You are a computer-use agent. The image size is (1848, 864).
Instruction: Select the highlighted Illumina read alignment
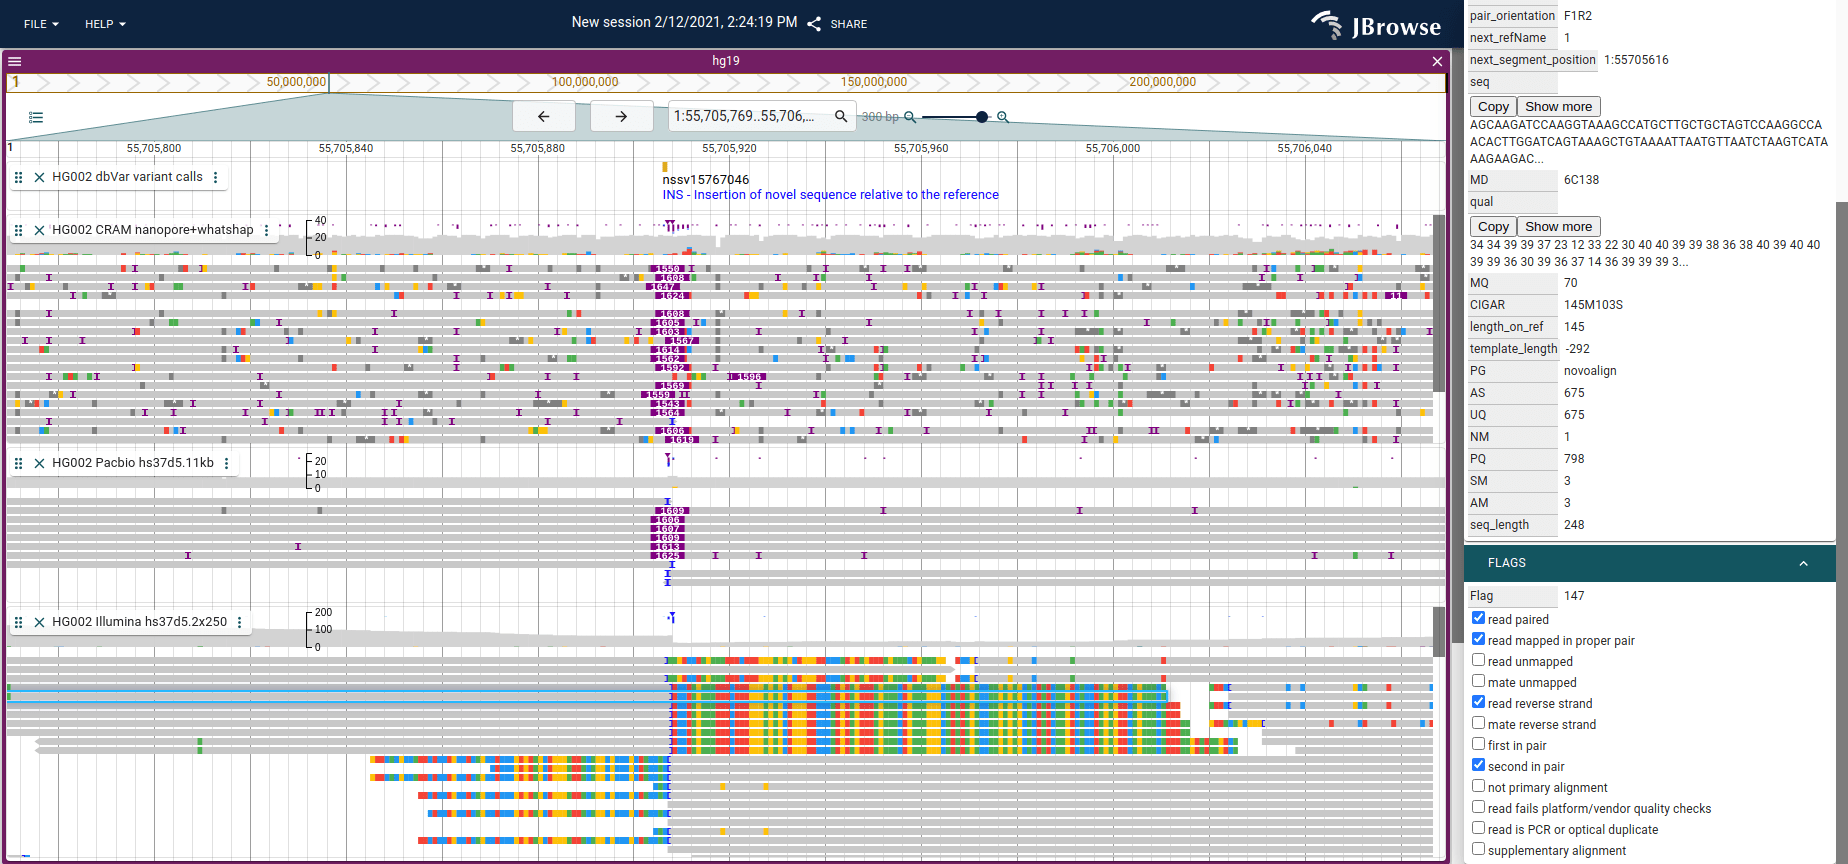(x=588, y=696)
